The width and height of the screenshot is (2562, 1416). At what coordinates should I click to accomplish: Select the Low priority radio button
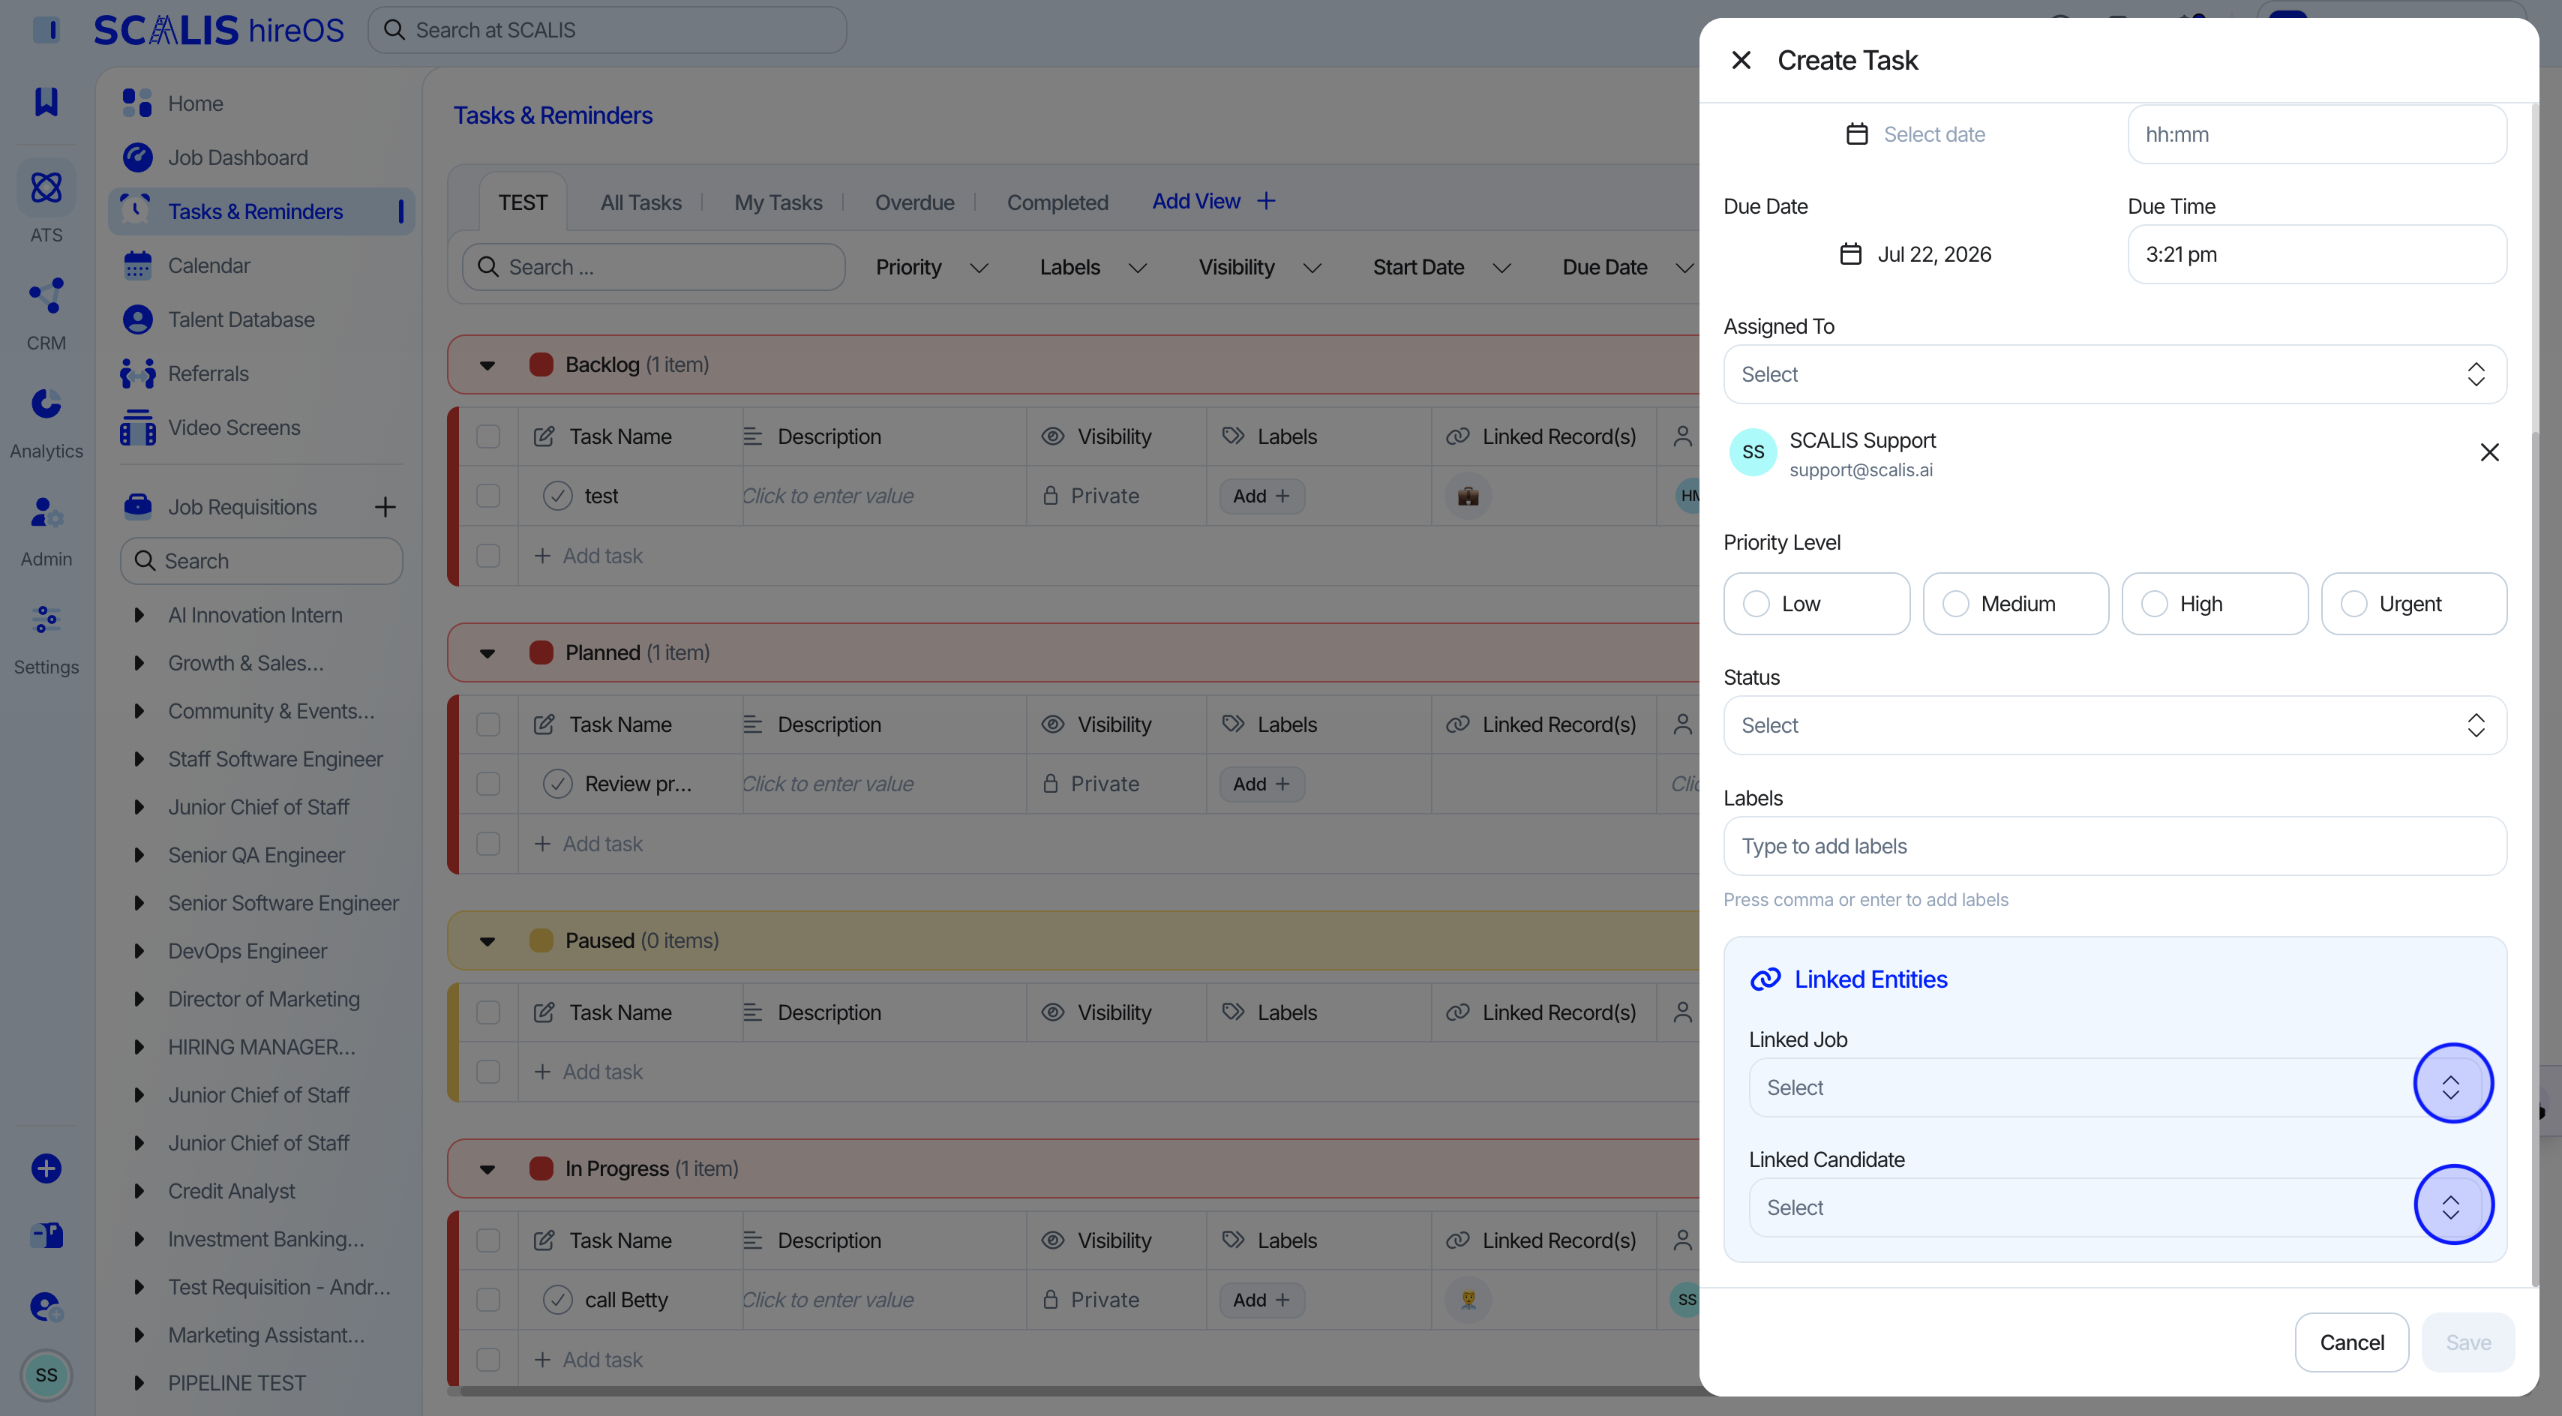pos(1755,604)
